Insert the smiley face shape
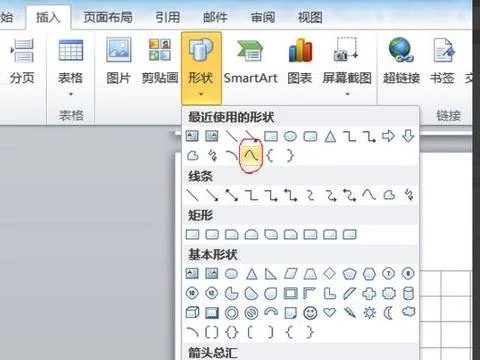Screen dimensions: 480x360 pos(310,313)
